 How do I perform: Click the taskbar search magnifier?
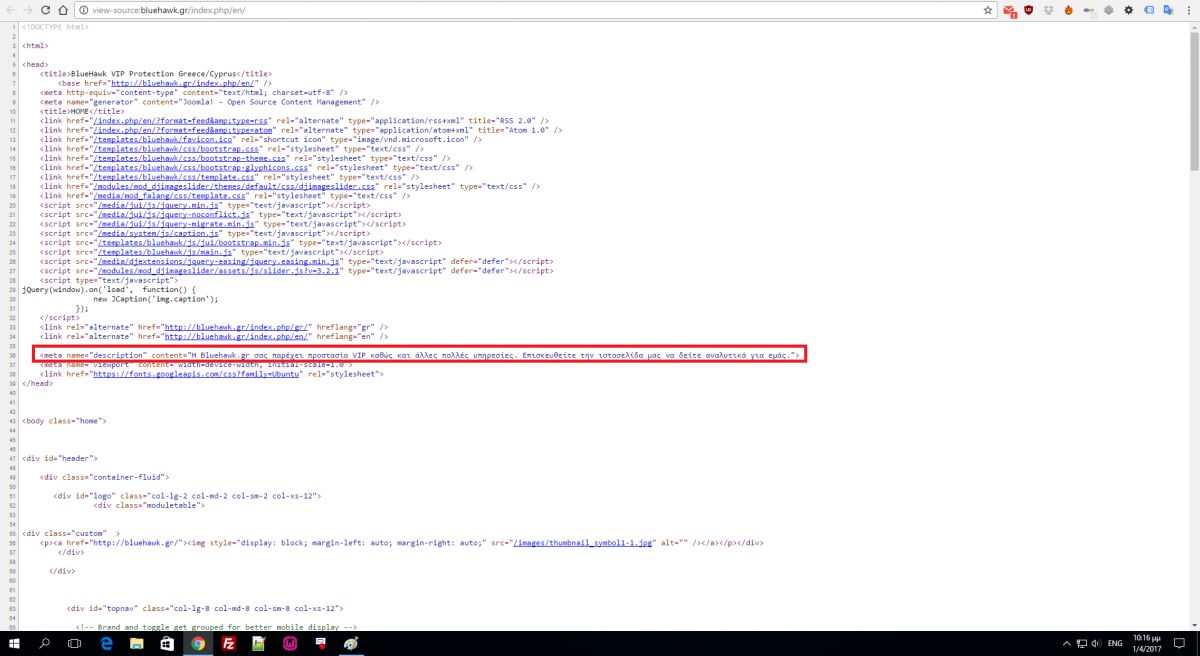pyautogui.click(x=46, y=644)
